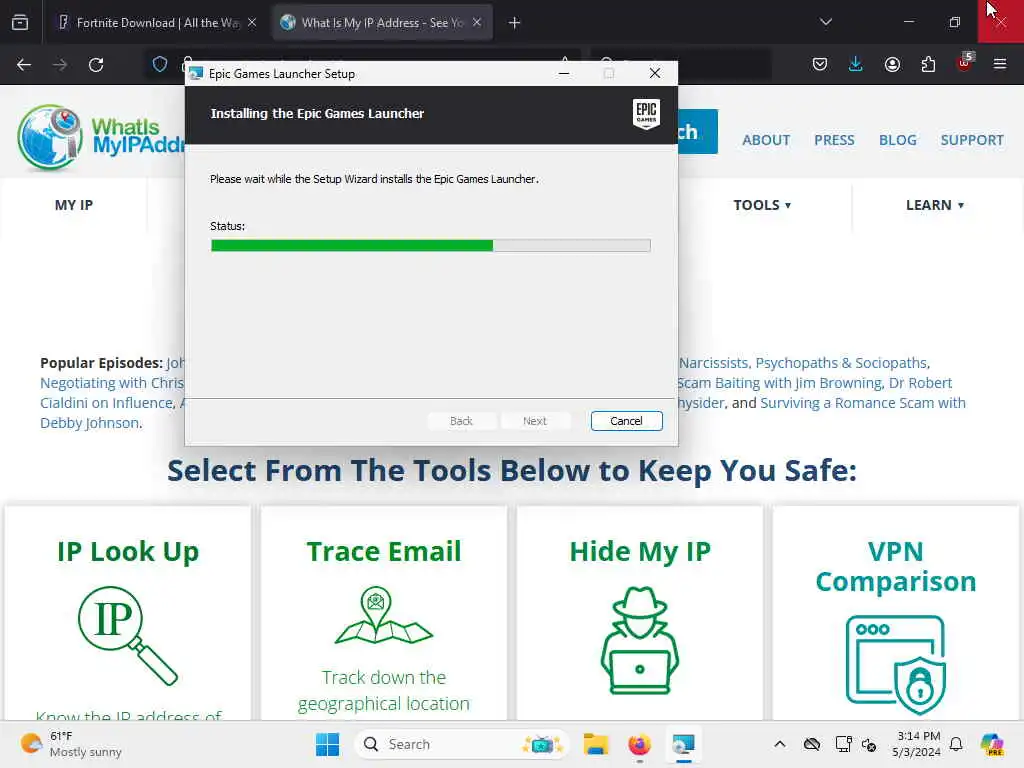
Task: Open the Trace Email tool heading
Action: [384, 552]
